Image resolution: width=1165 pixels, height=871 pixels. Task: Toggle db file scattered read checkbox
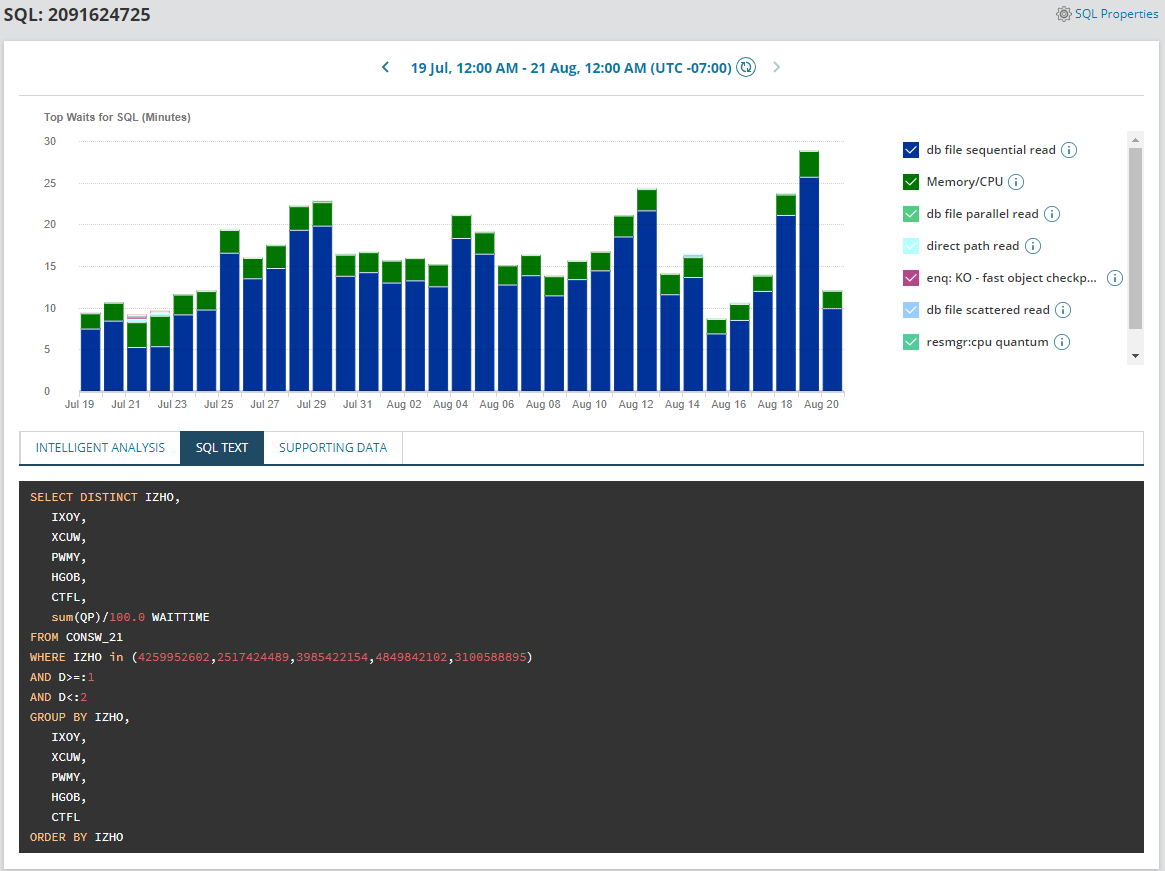[x=911, y=310]
